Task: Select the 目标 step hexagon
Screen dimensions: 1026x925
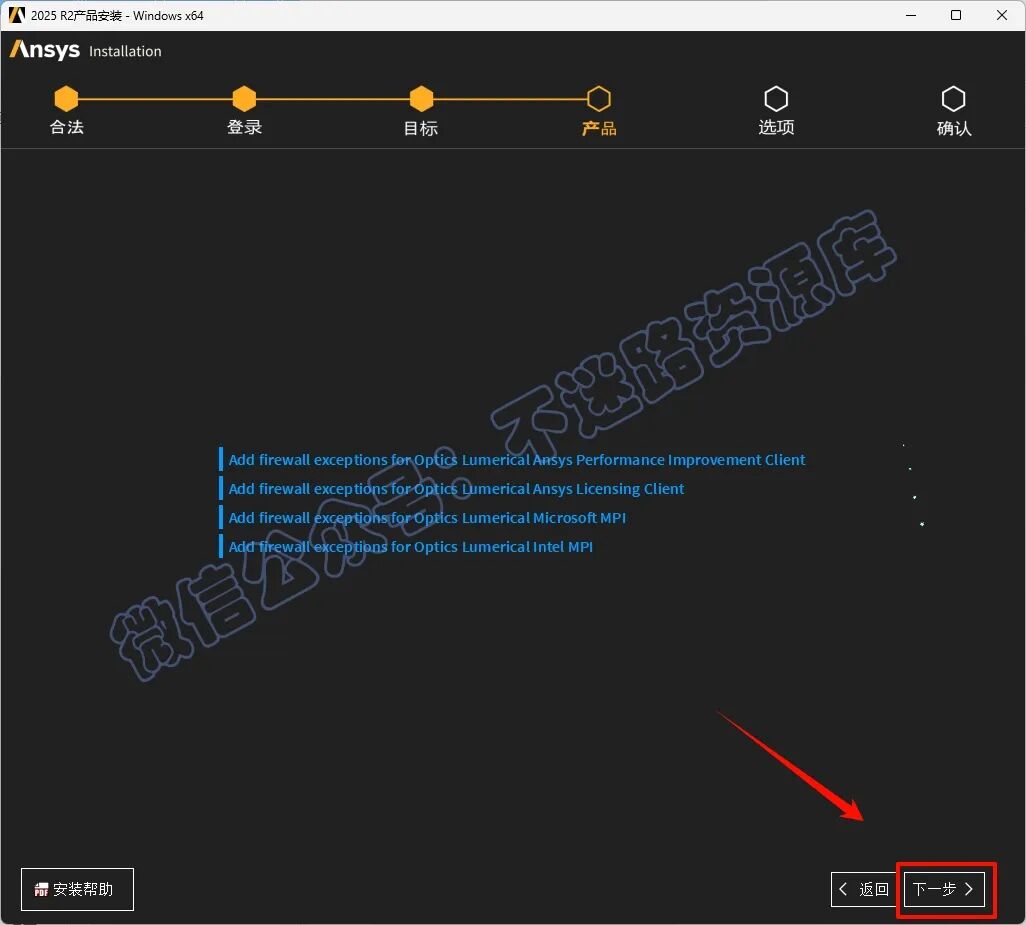Action: [x=421, y=99]
